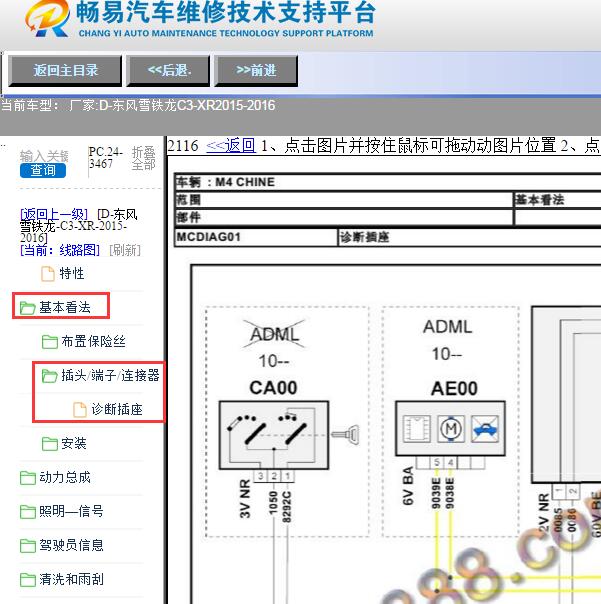
Task: Go back with the <<后退 button
Action: 169,70
